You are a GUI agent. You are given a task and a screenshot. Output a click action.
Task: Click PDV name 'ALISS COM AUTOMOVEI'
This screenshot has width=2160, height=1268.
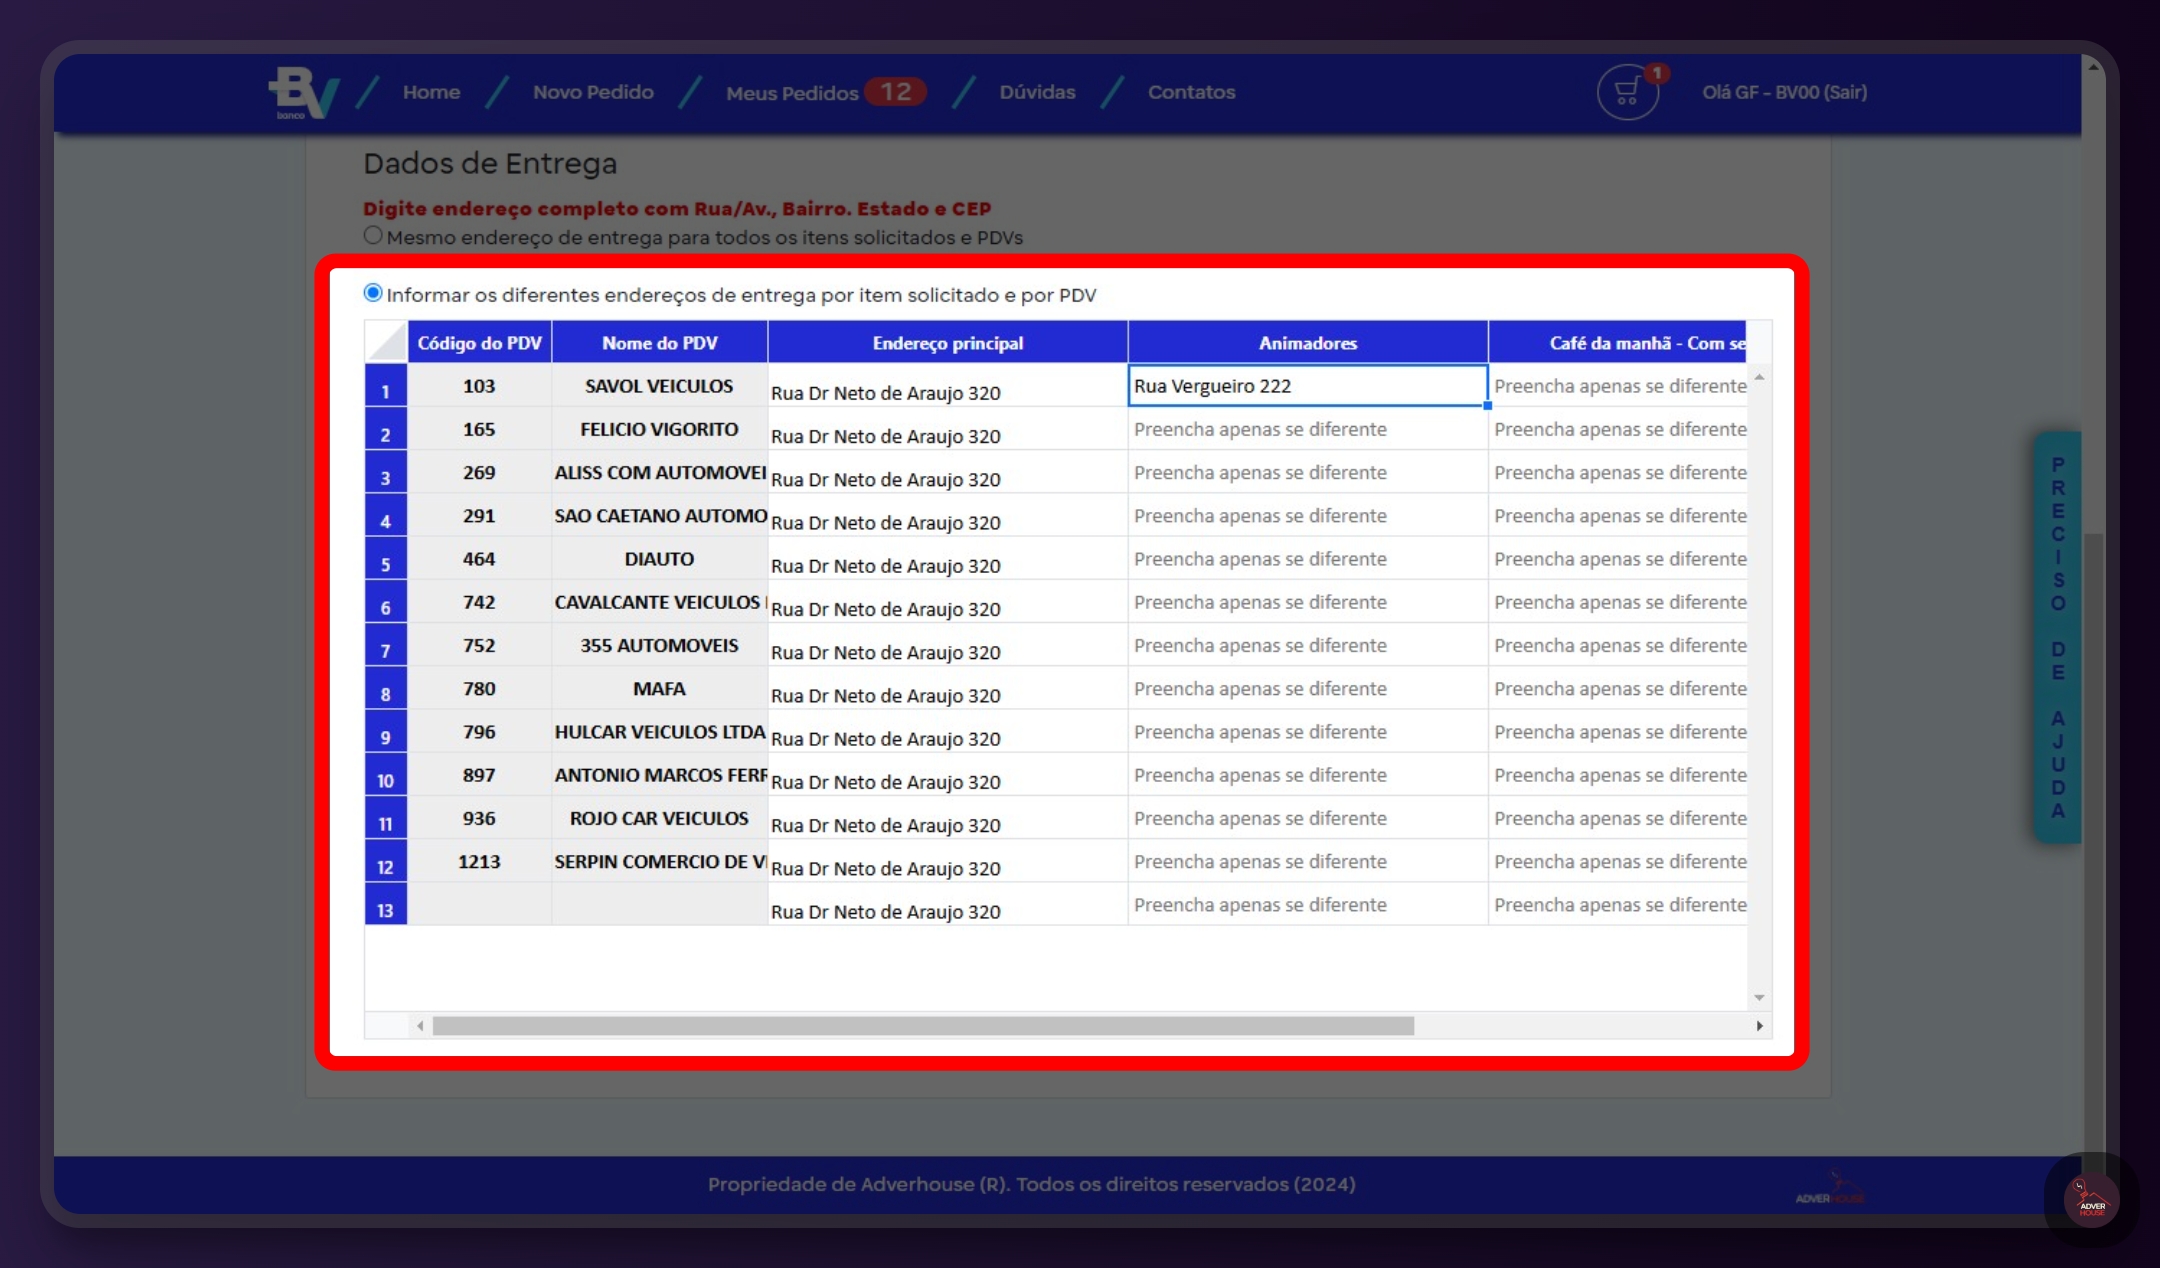pyautogui.click(x=660, y=472)
